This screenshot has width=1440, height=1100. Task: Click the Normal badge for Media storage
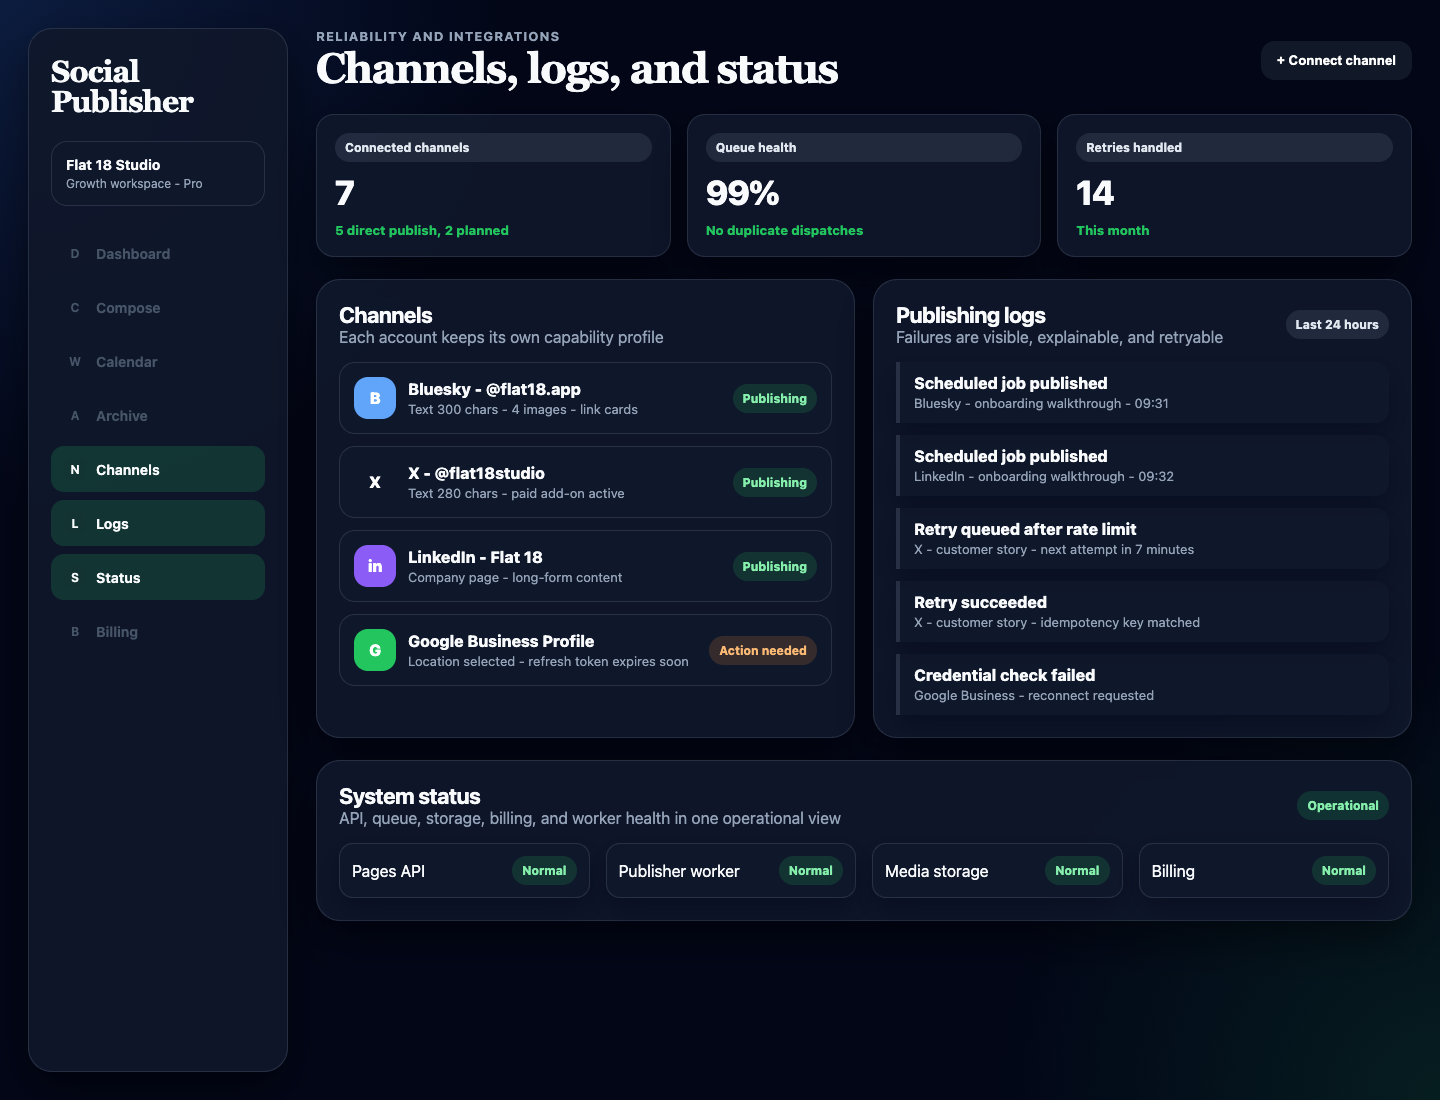[1077, 870]
